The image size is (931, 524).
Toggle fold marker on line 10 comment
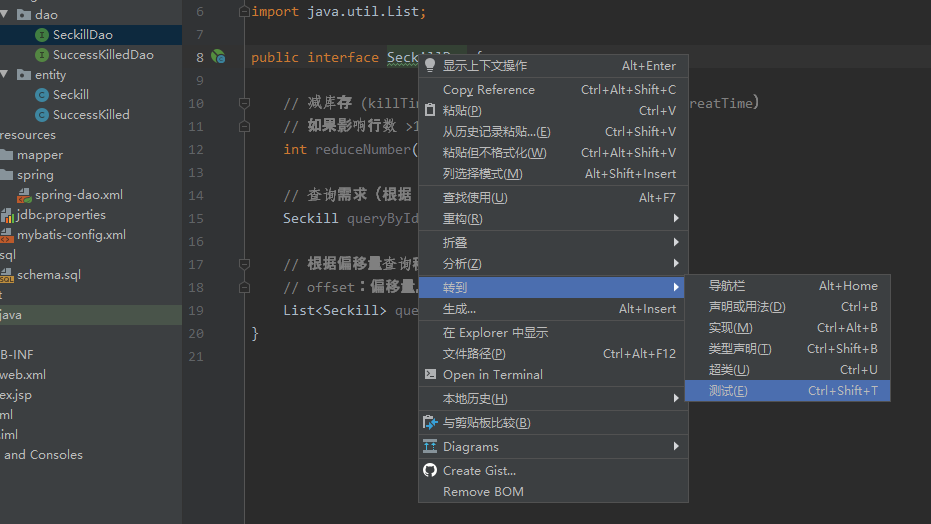click(x=243, y=103)
